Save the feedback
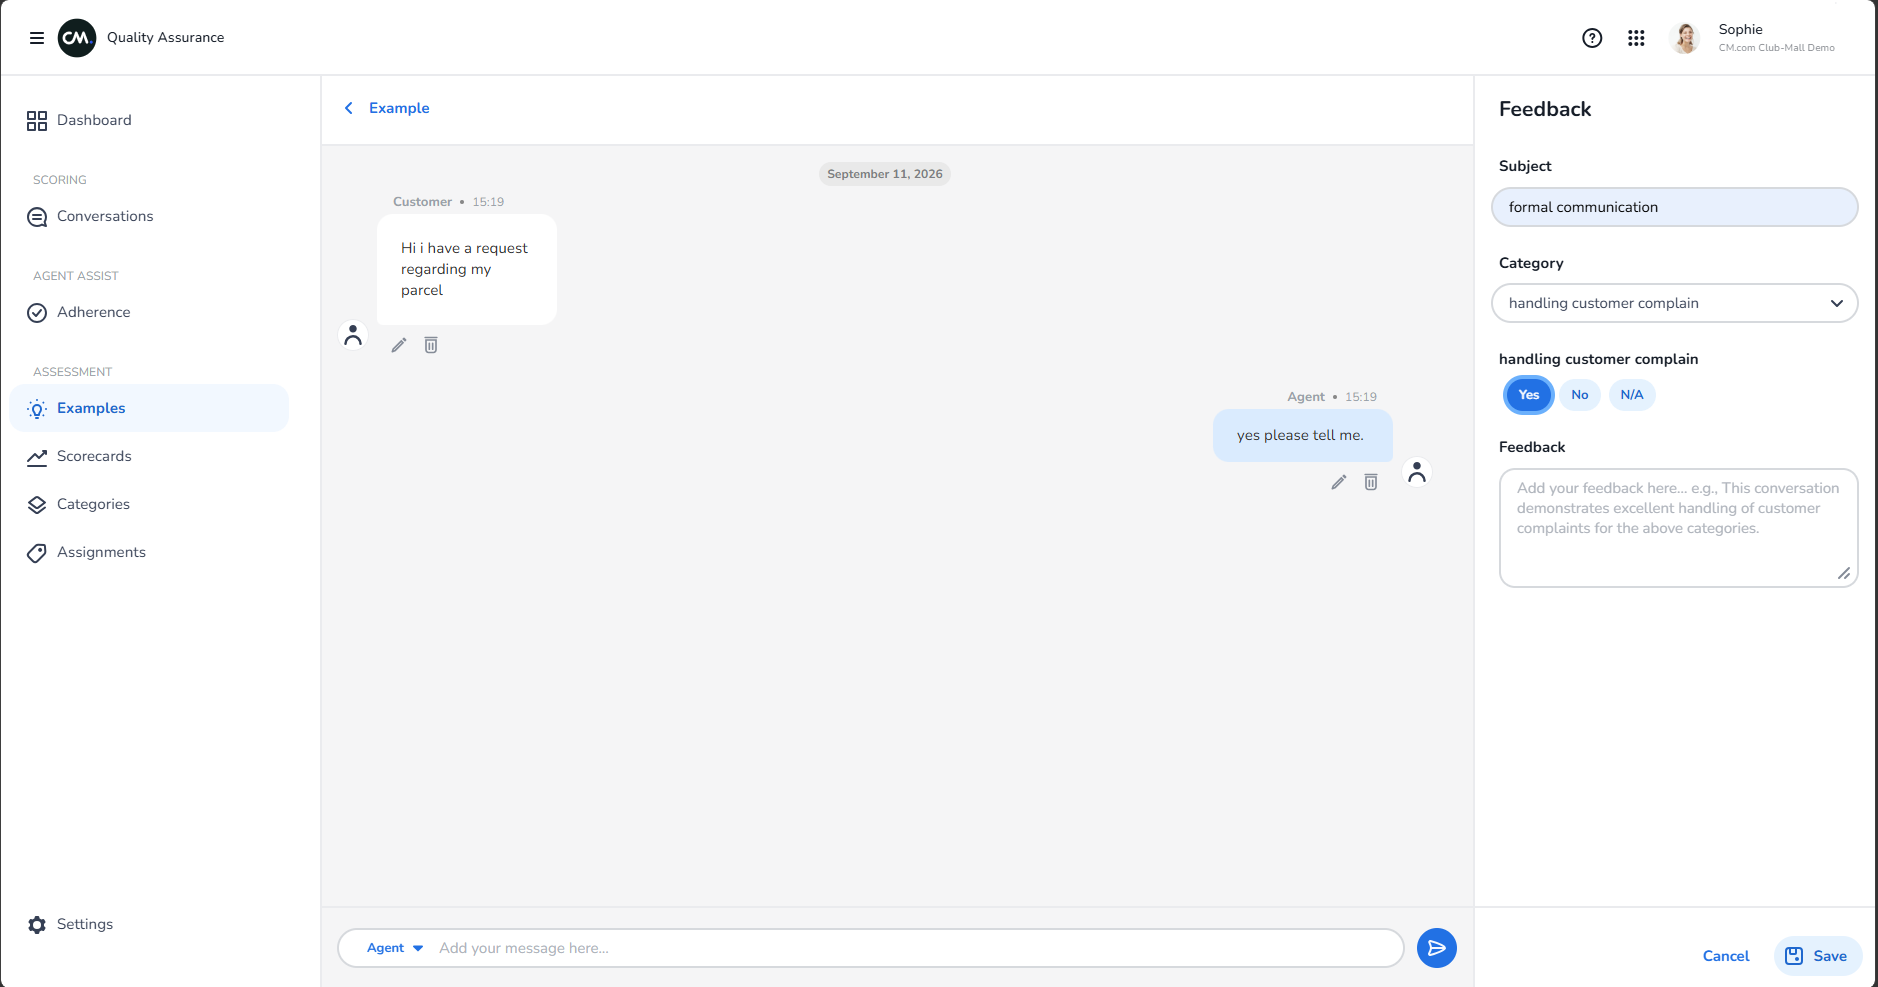The height and width of the screenshot is (987, 1878). point(1818,956)
